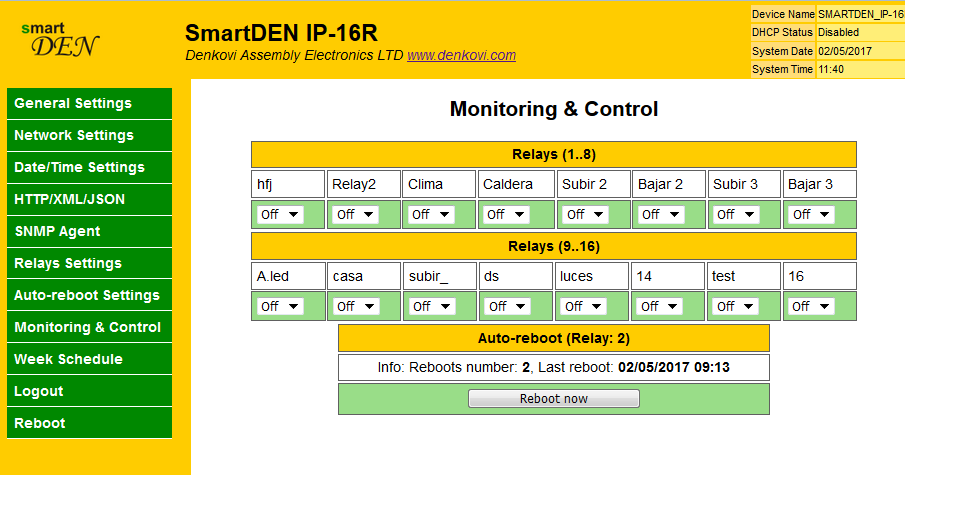The image size is (961, 512).
Task: Open Date/Time Settings
Action: (89, 167)
